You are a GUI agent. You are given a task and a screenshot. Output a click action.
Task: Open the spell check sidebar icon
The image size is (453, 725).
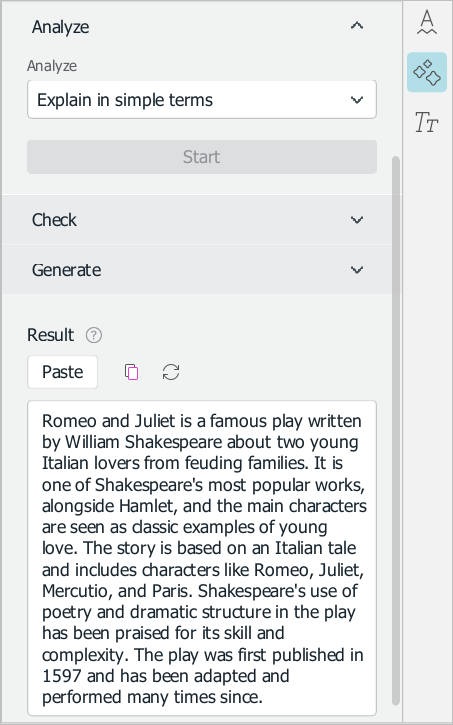(427, 22)
